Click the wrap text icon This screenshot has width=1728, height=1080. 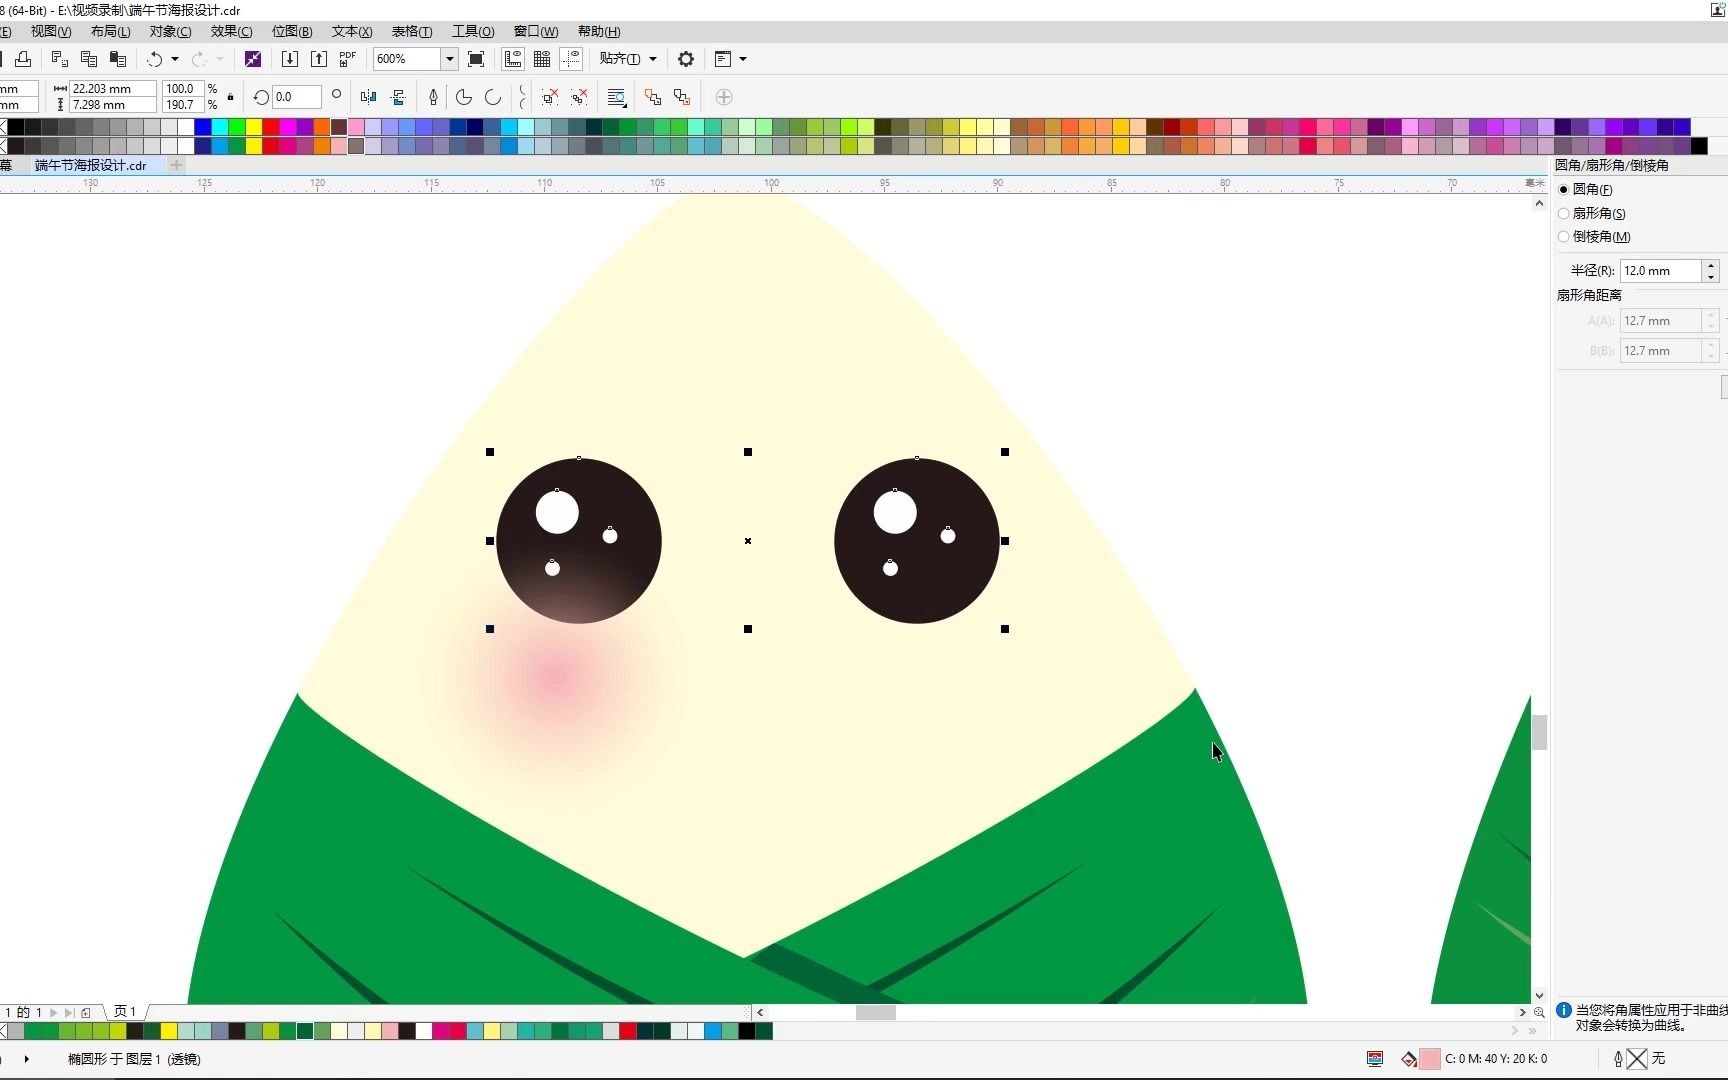tap(617, 97)
